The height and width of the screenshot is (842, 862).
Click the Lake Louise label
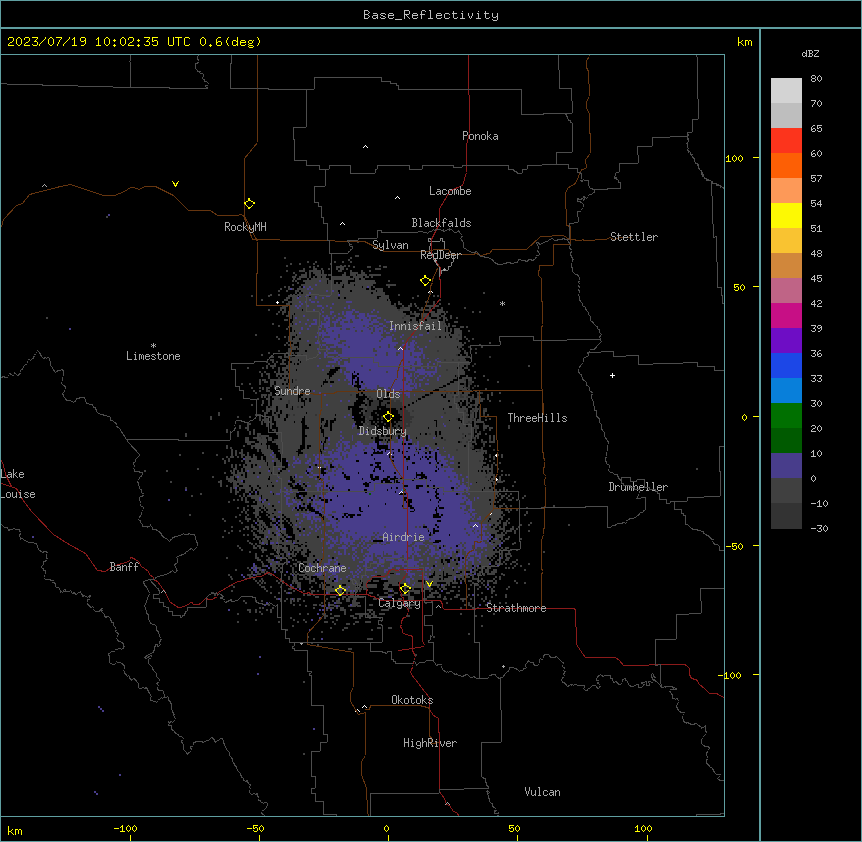tap(17, 484)
